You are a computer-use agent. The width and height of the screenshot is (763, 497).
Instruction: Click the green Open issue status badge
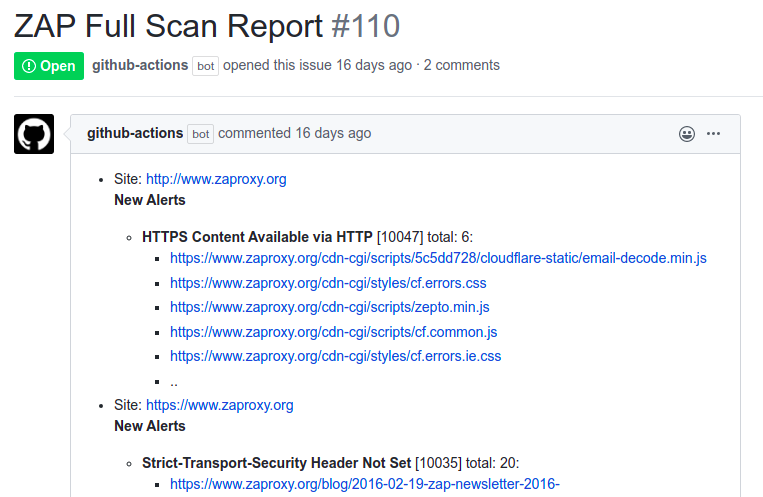49,66
